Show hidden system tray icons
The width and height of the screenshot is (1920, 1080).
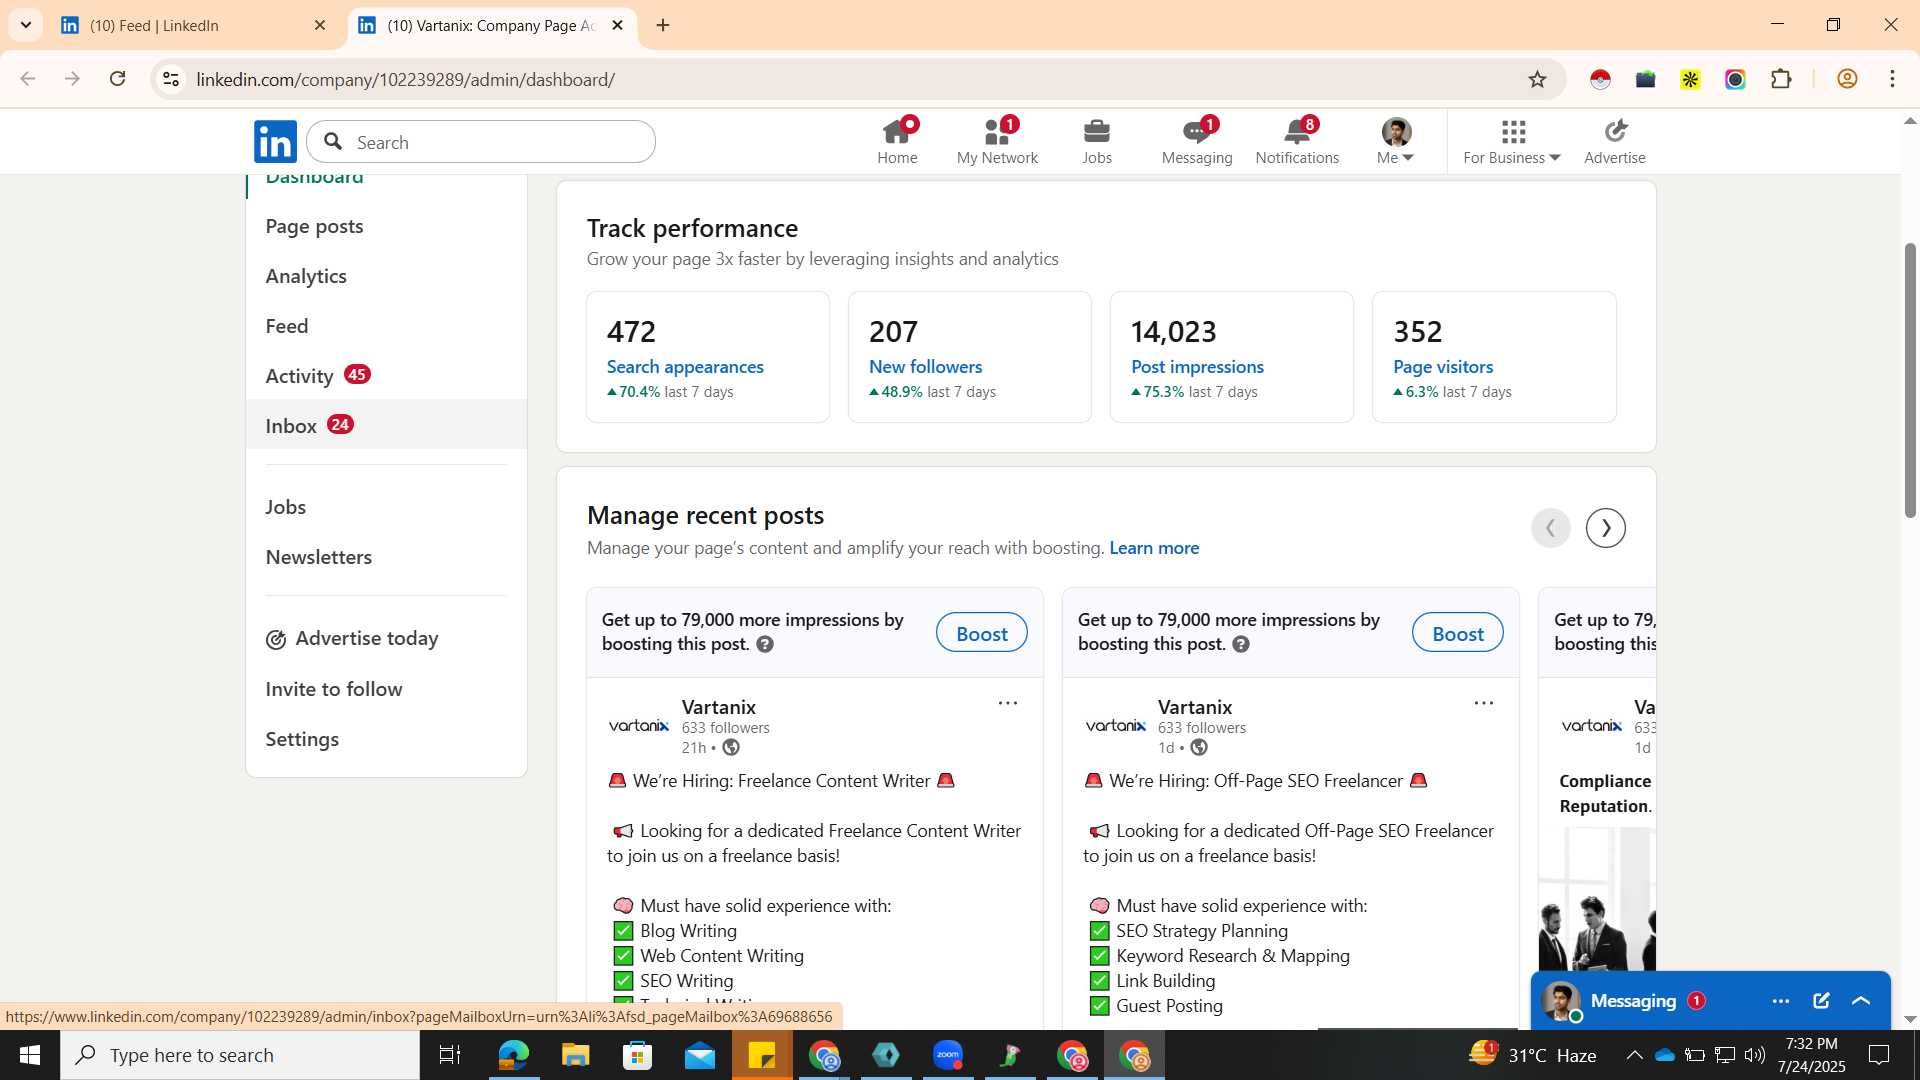tap(1634, 1055)
